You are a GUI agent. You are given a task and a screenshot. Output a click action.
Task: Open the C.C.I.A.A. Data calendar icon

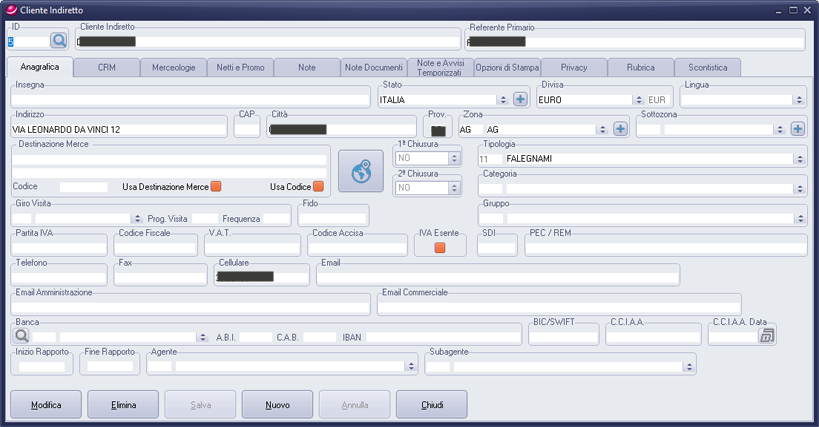point(767,337)
